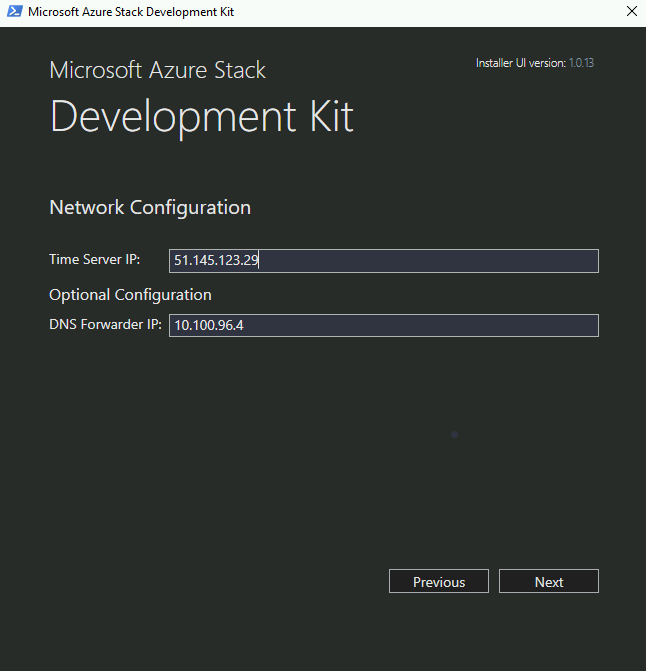The height and width of the screenshot is (671, 646).
Task: Select the DNS Forwarder IP field
Action: [x=384, y=325]
